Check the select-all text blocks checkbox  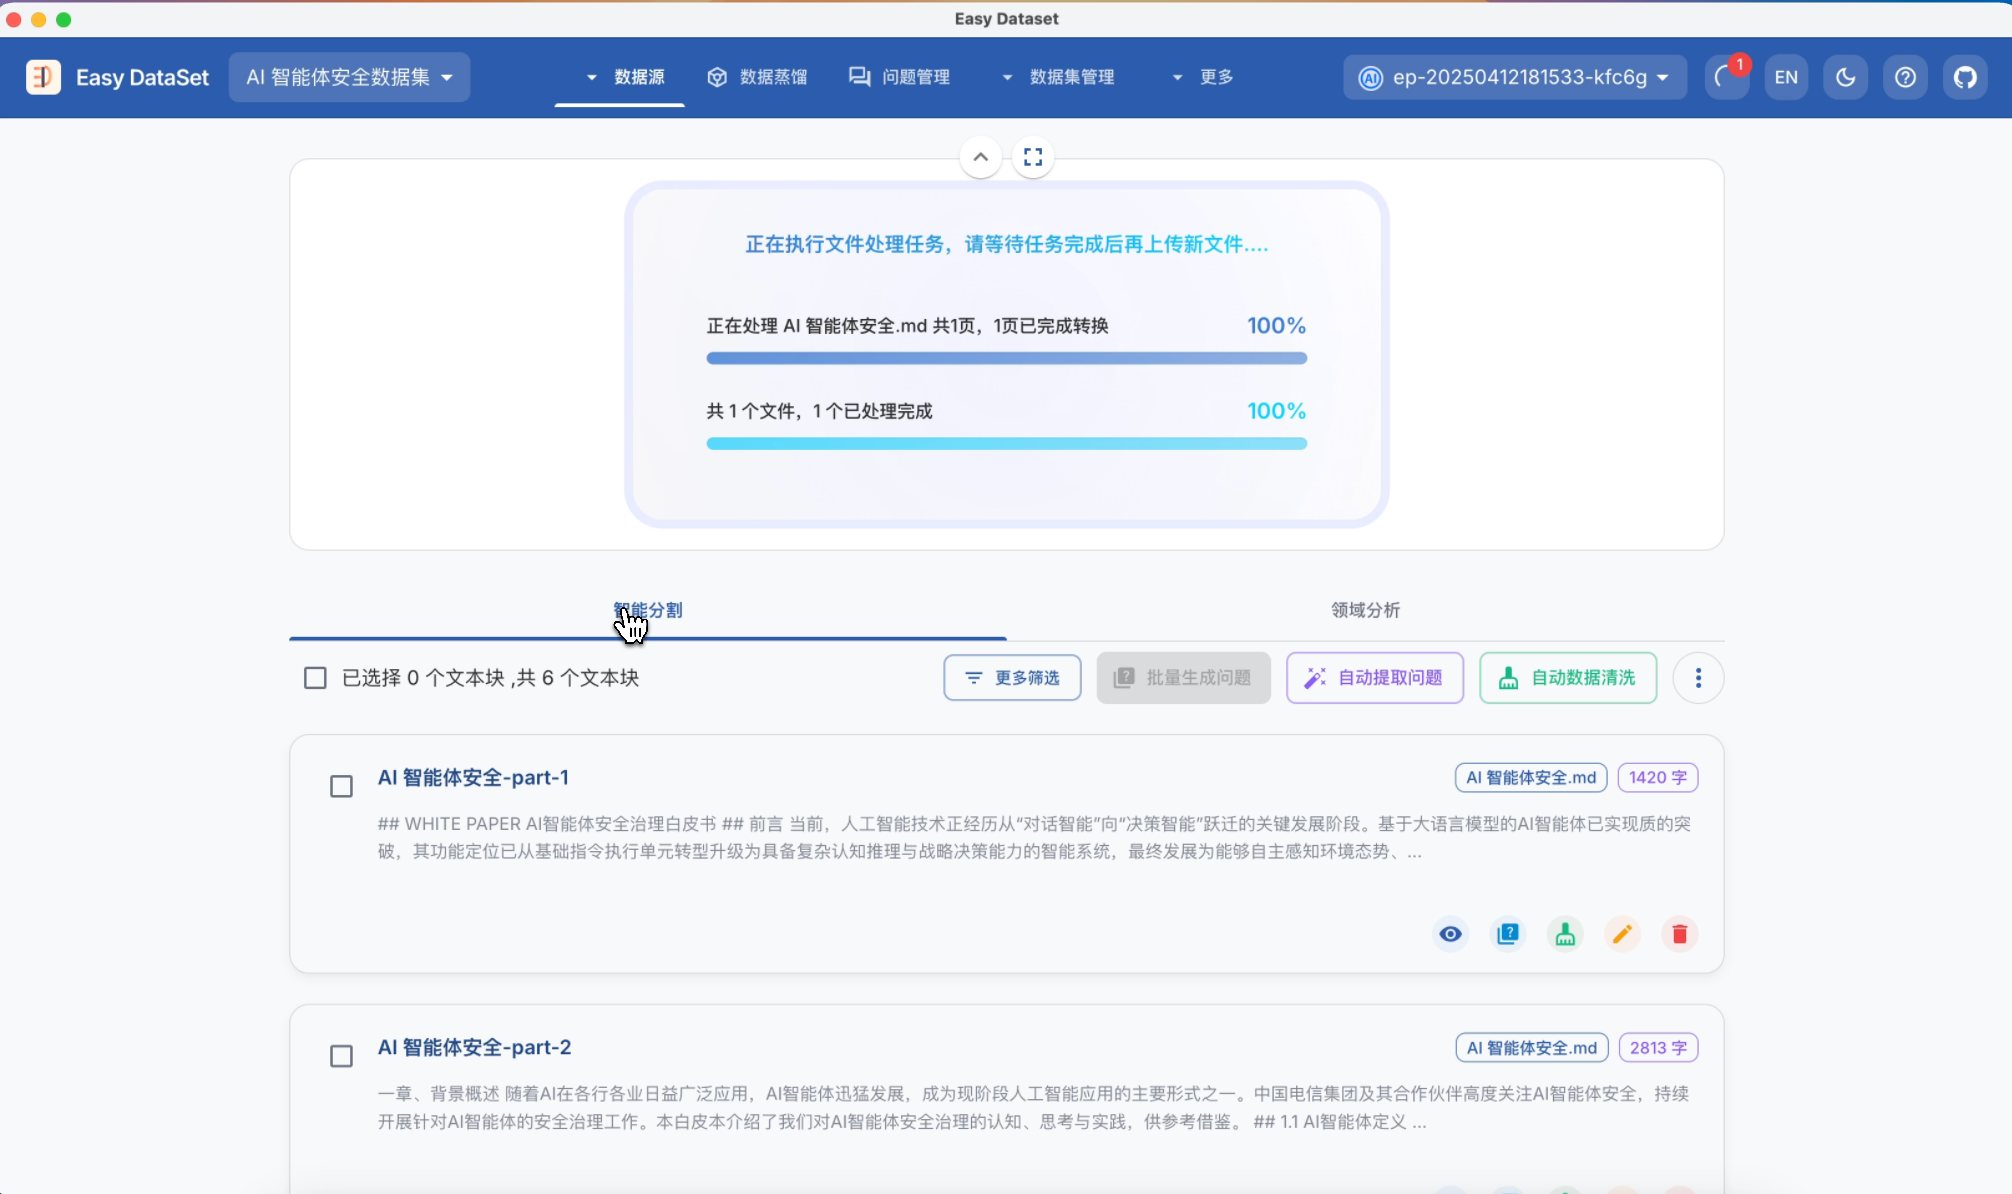pos(315,678)
